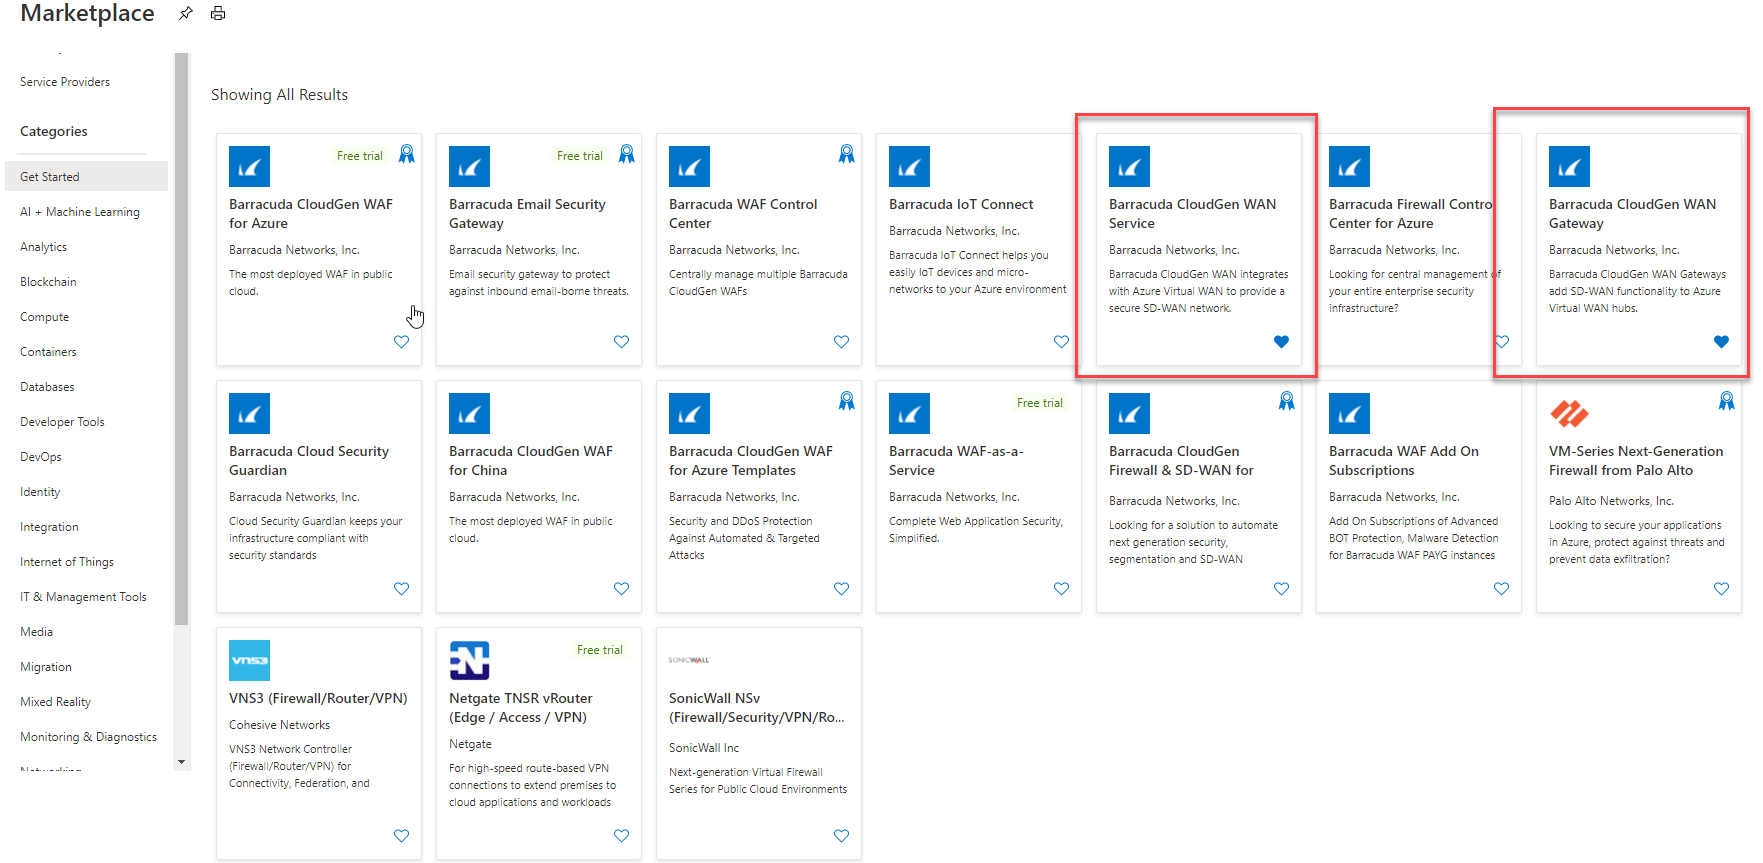
Task: Click the print icon beside Marketplace
Action: (218, 13)
